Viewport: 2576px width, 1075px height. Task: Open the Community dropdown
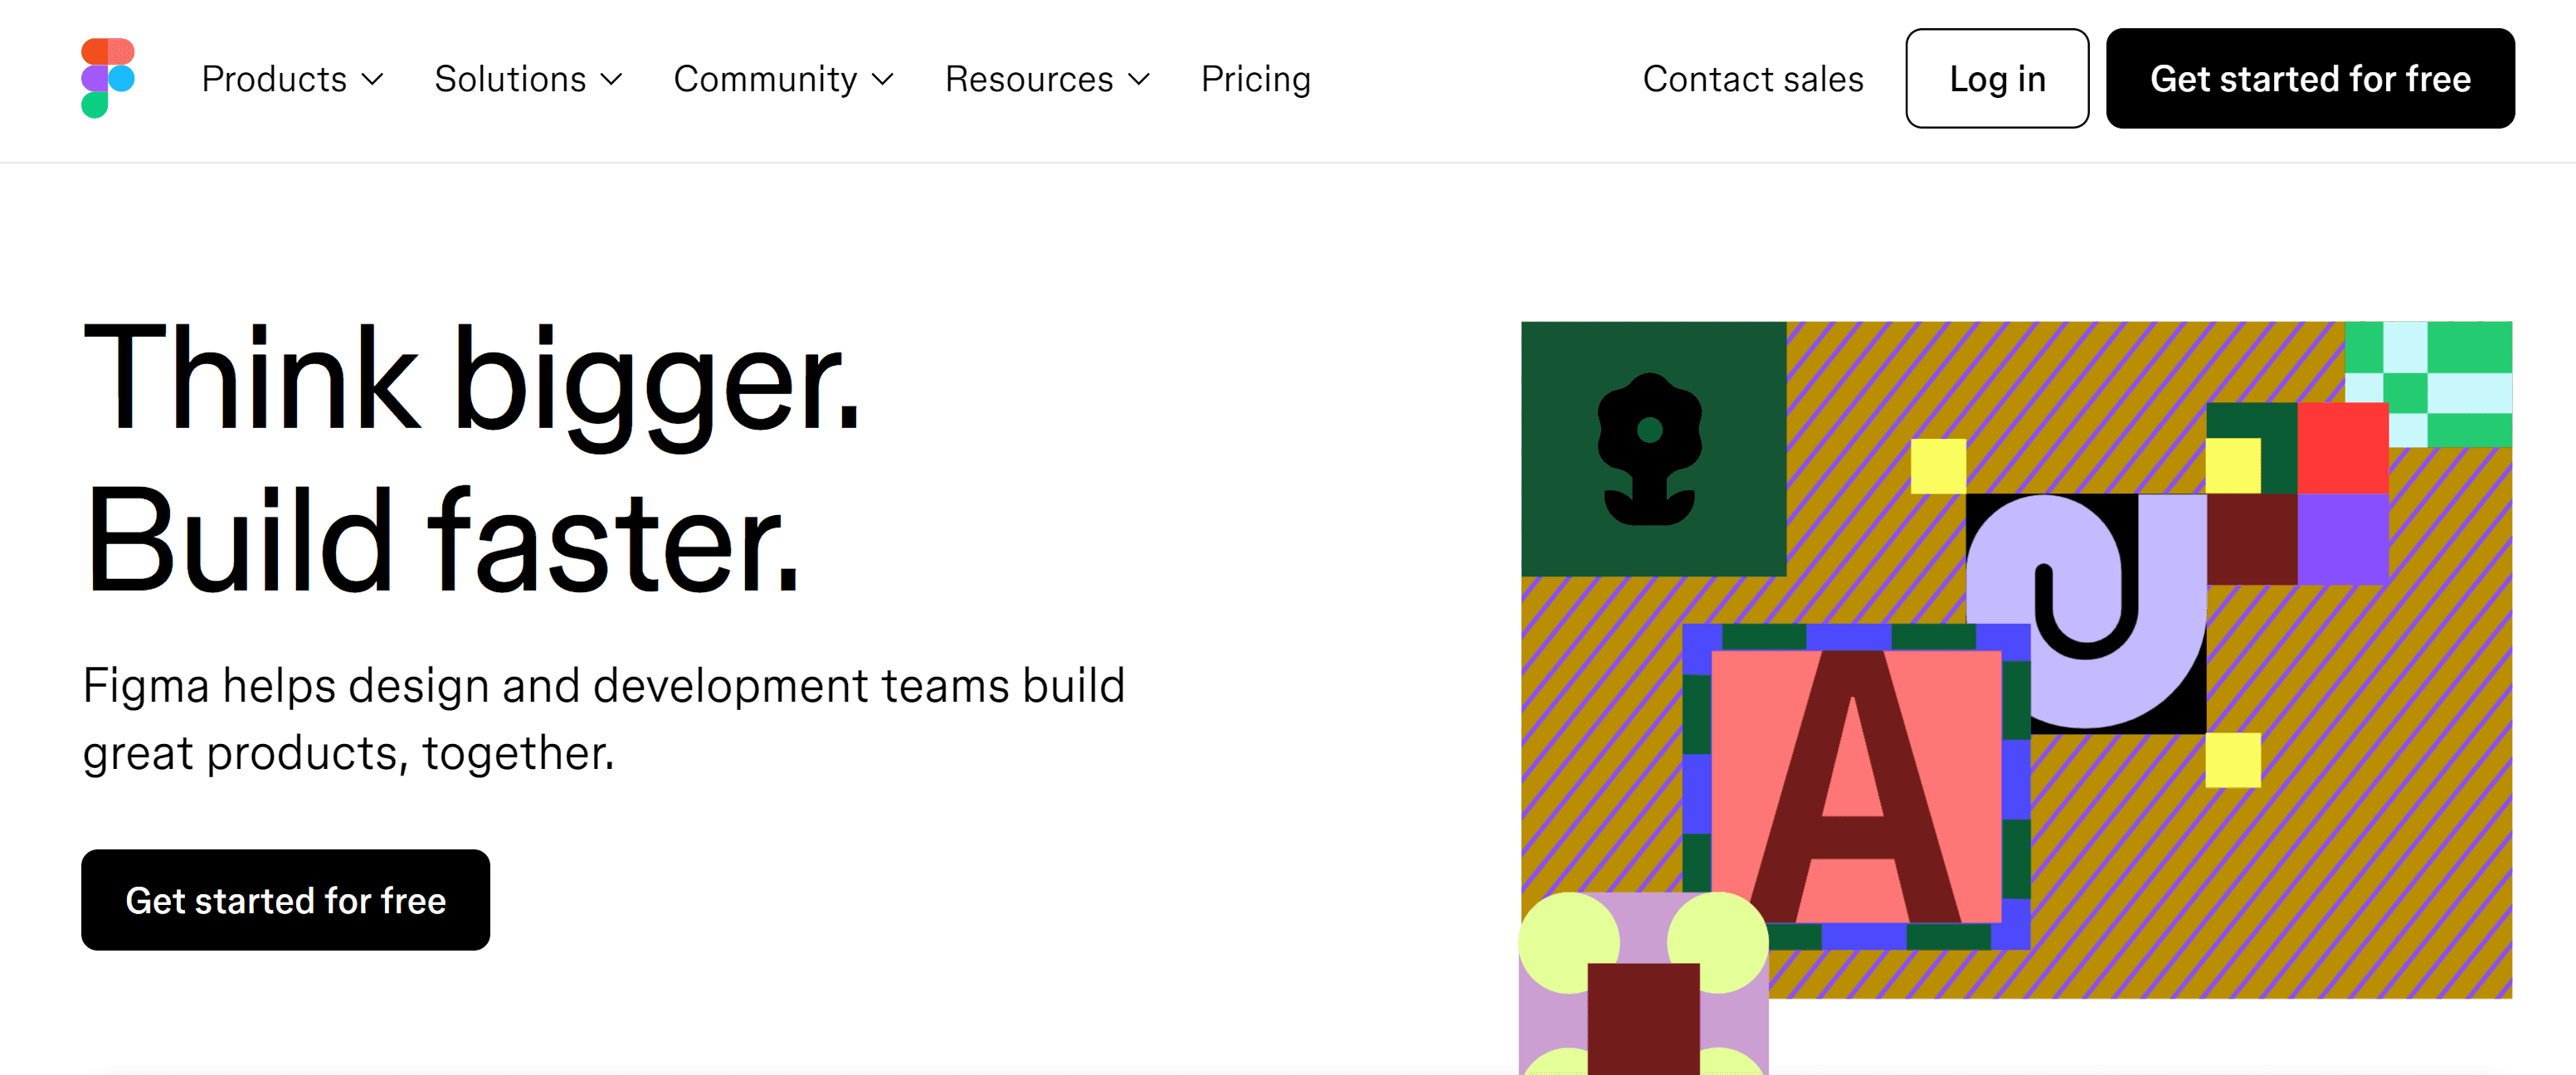784,77
